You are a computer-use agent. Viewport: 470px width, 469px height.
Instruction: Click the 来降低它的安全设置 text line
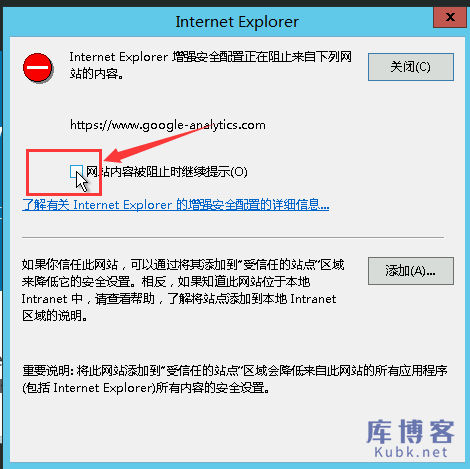(x=166, y=282)
